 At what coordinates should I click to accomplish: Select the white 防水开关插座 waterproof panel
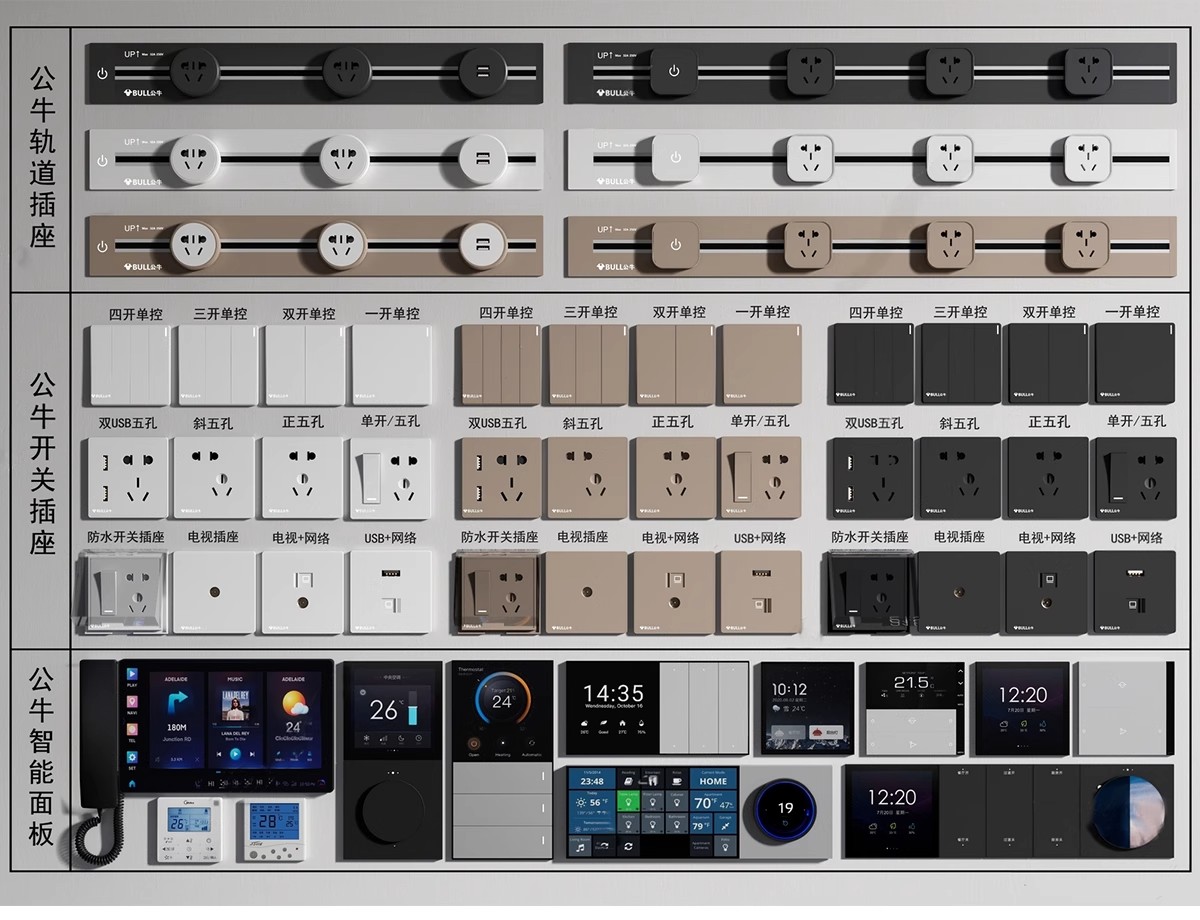[124, 594]
